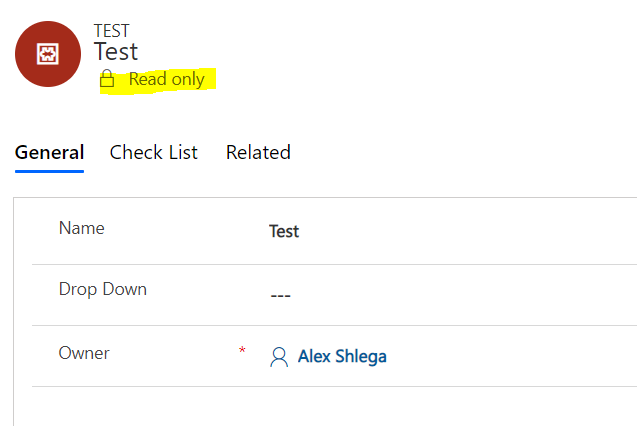Open the Alex Shlega owner link

coord(342,357)
